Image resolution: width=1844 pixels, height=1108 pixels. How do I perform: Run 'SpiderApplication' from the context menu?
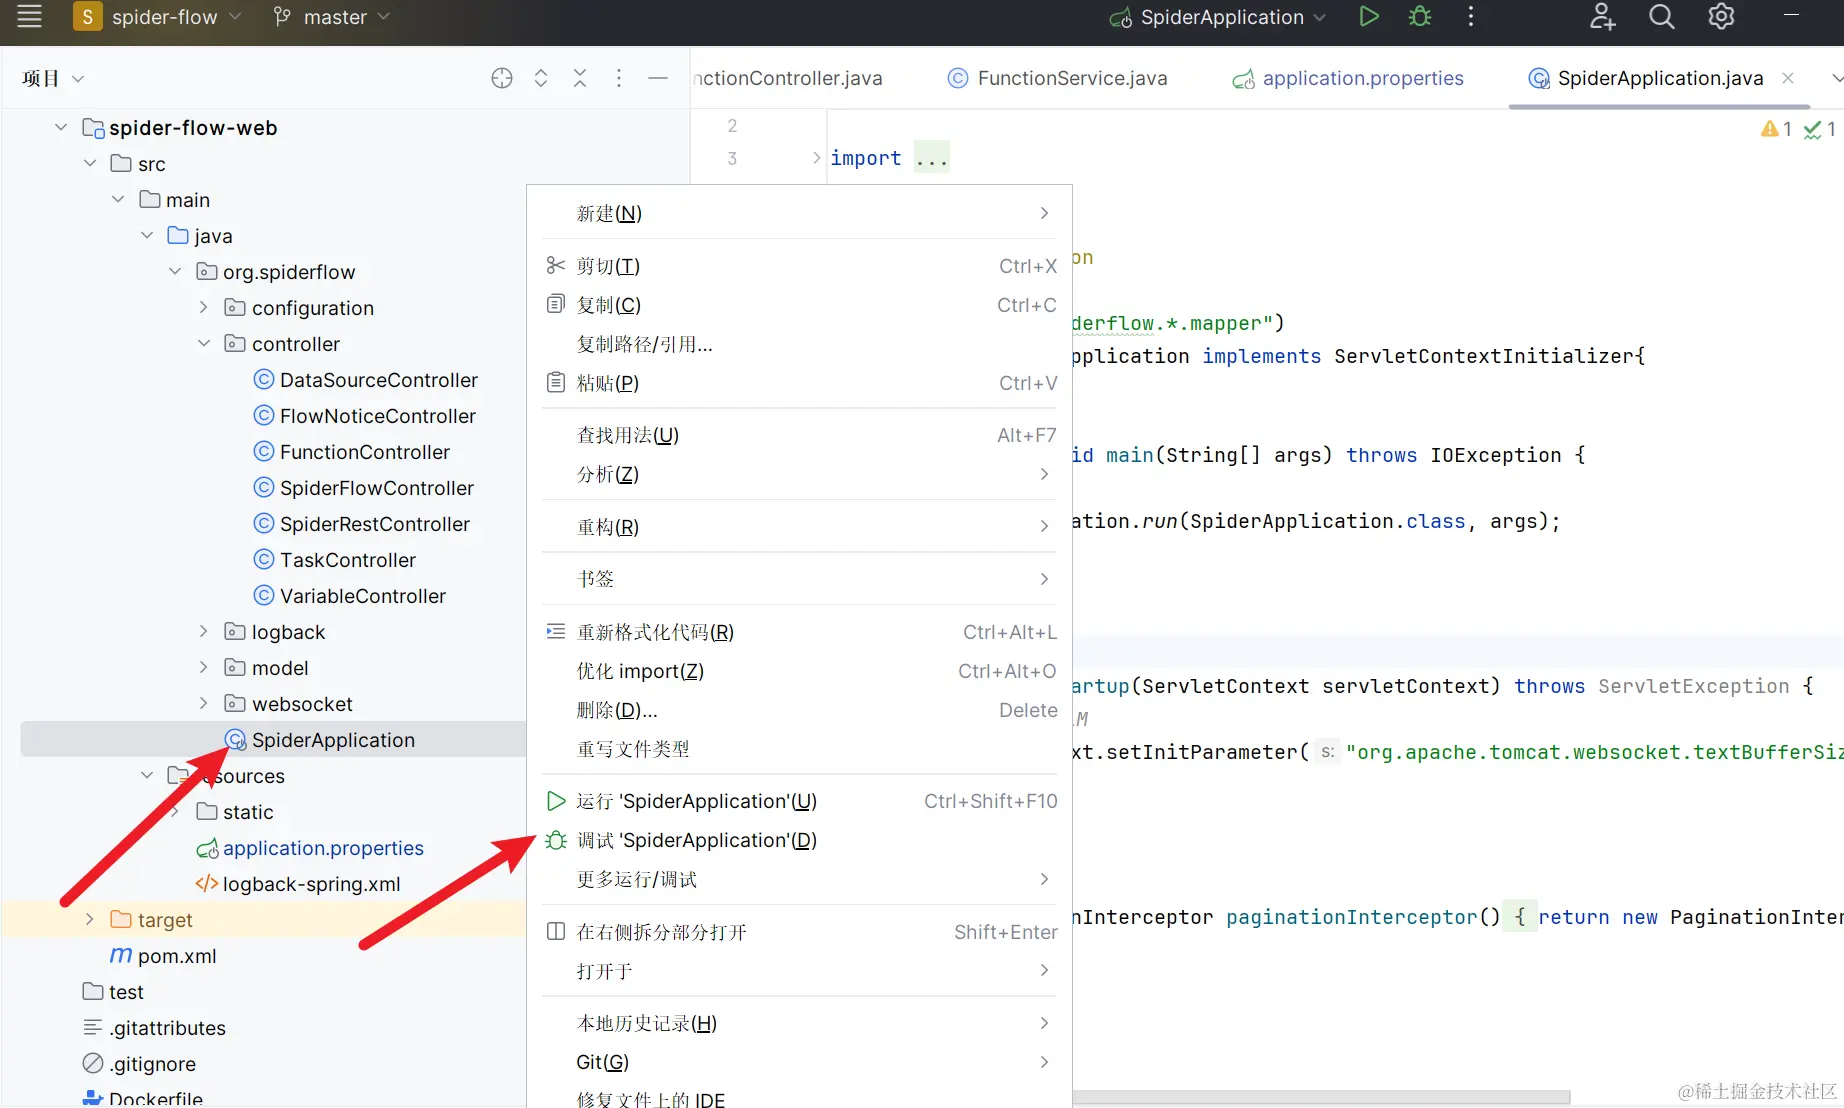coord(799,801)
